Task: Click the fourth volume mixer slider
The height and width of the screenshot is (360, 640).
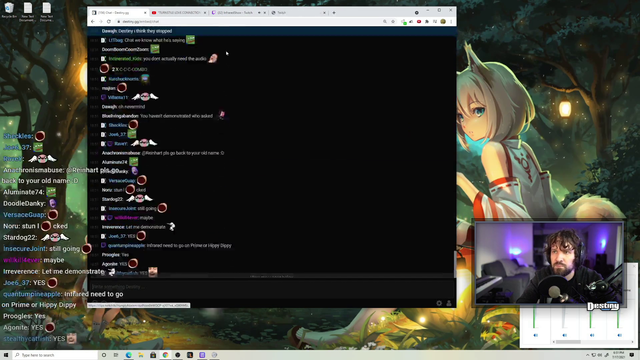Action: (x=618, y=318)
